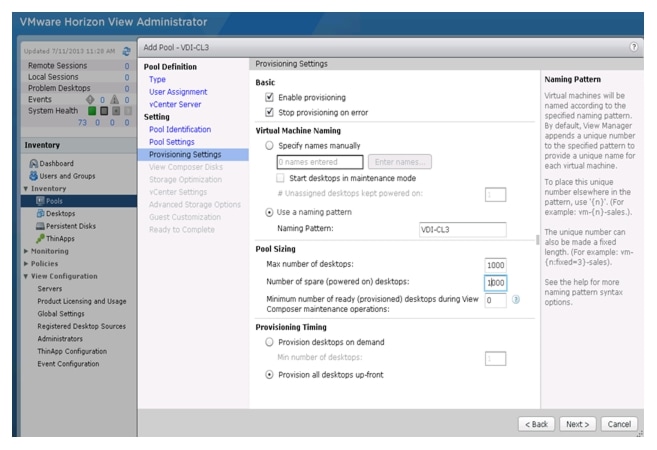
Task: Open the Type step in Pool Definition
Action: pyautogui.click(x=157, y=79)
